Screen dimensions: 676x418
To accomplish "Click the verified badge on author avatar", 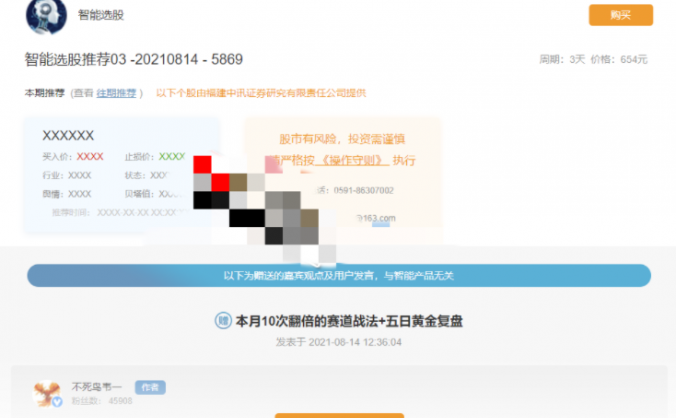I will pos(57,402).
